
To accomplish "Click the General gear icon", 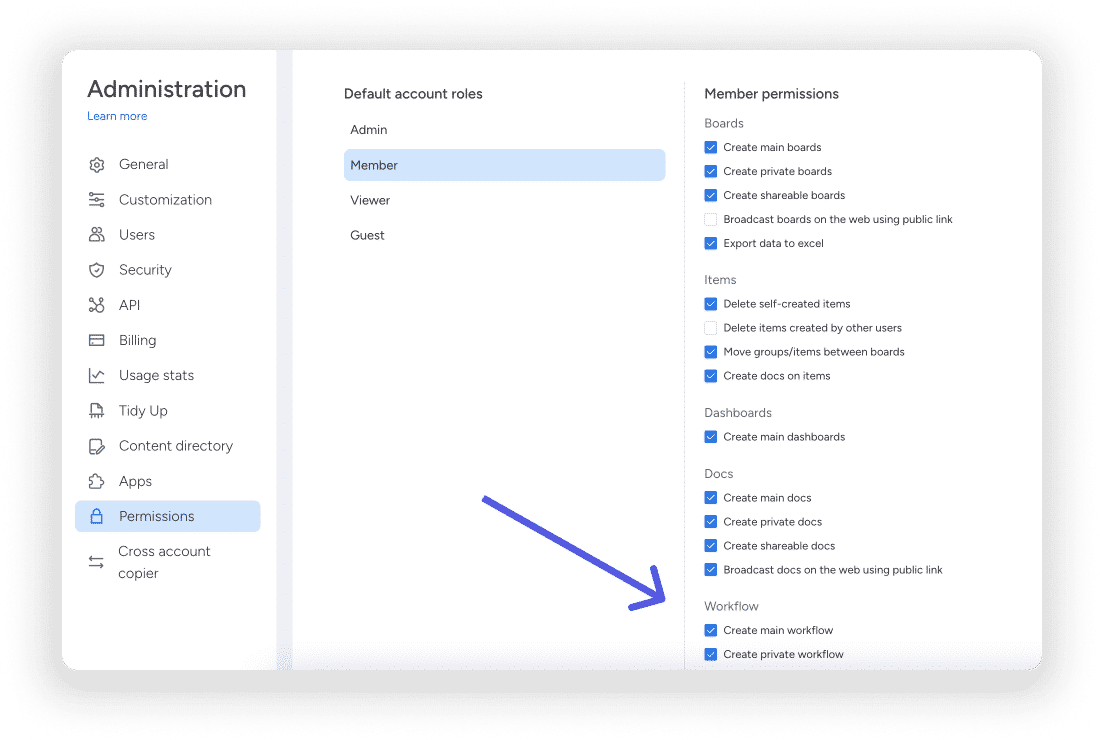I will (x=97, y=165).
